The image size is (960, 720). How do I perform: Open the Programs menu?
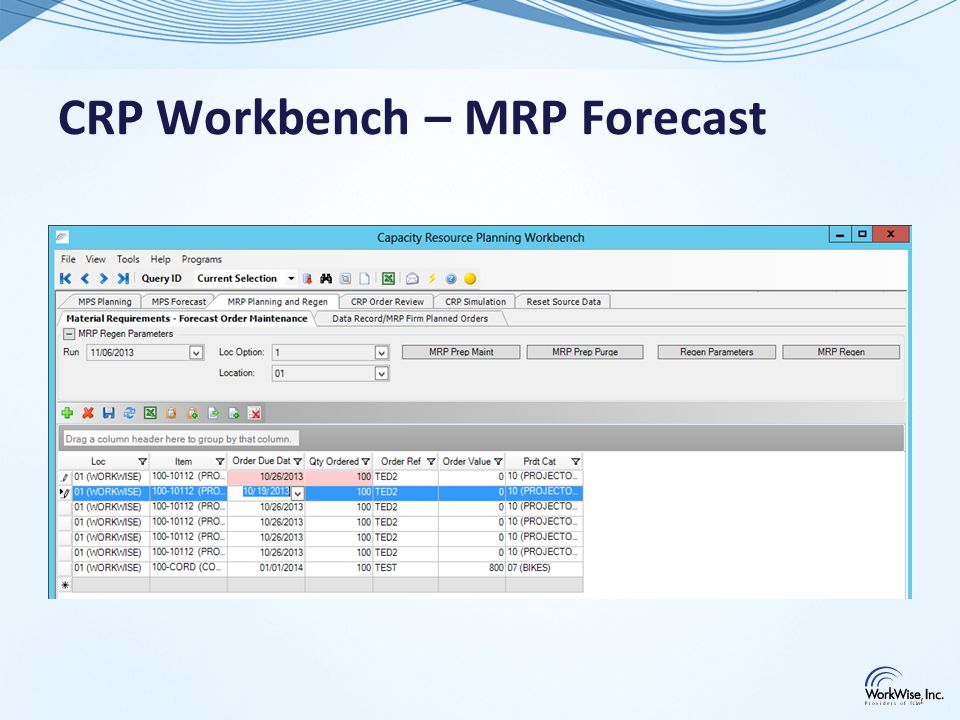pyautogui.click(x=201, y=259)
